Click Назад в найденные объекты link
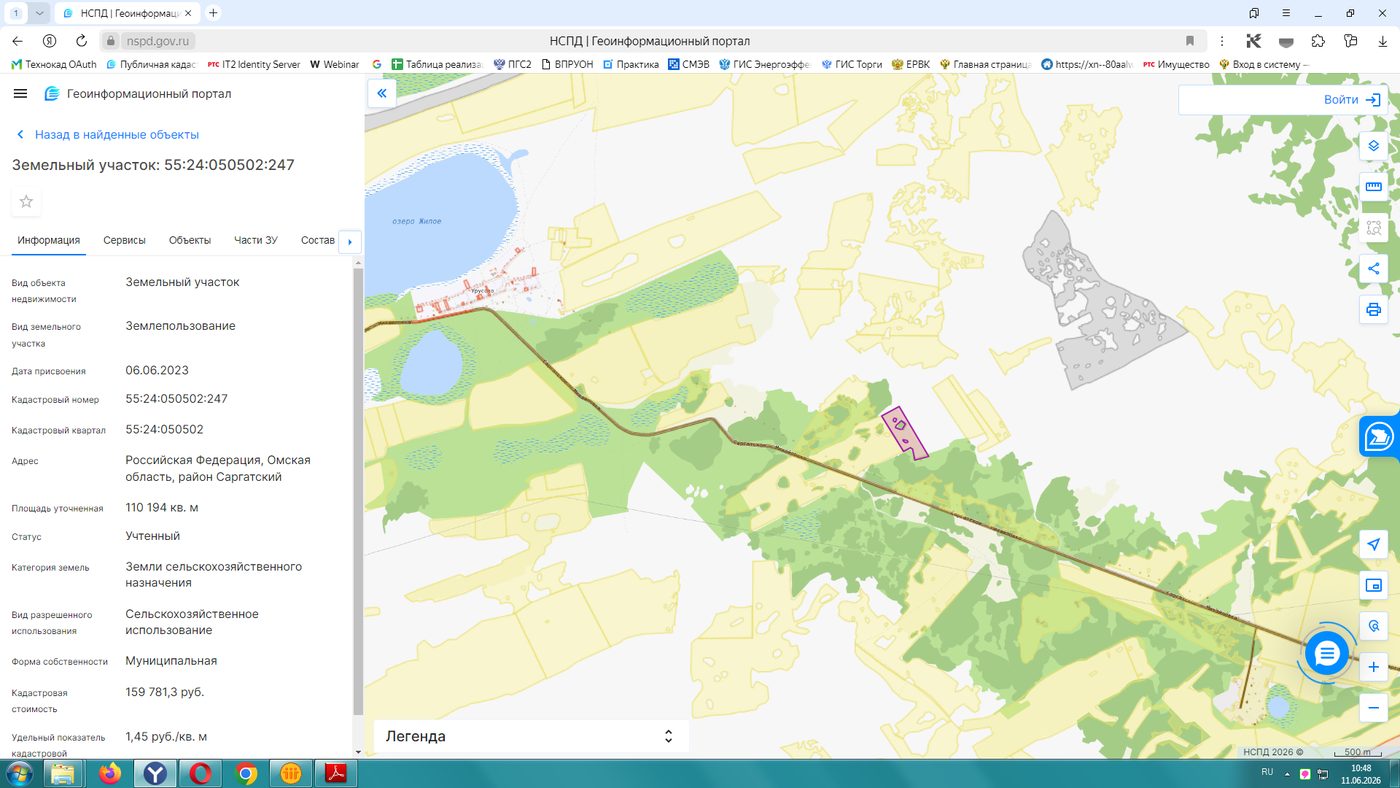 tap(116, 134)
